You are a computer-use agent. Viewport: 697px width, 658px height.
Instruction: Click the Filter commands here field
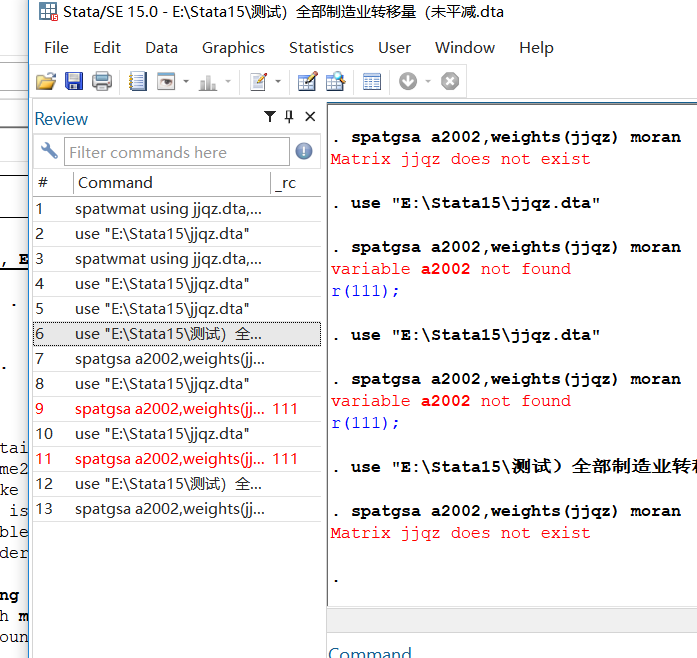click(x=176, y=152)
